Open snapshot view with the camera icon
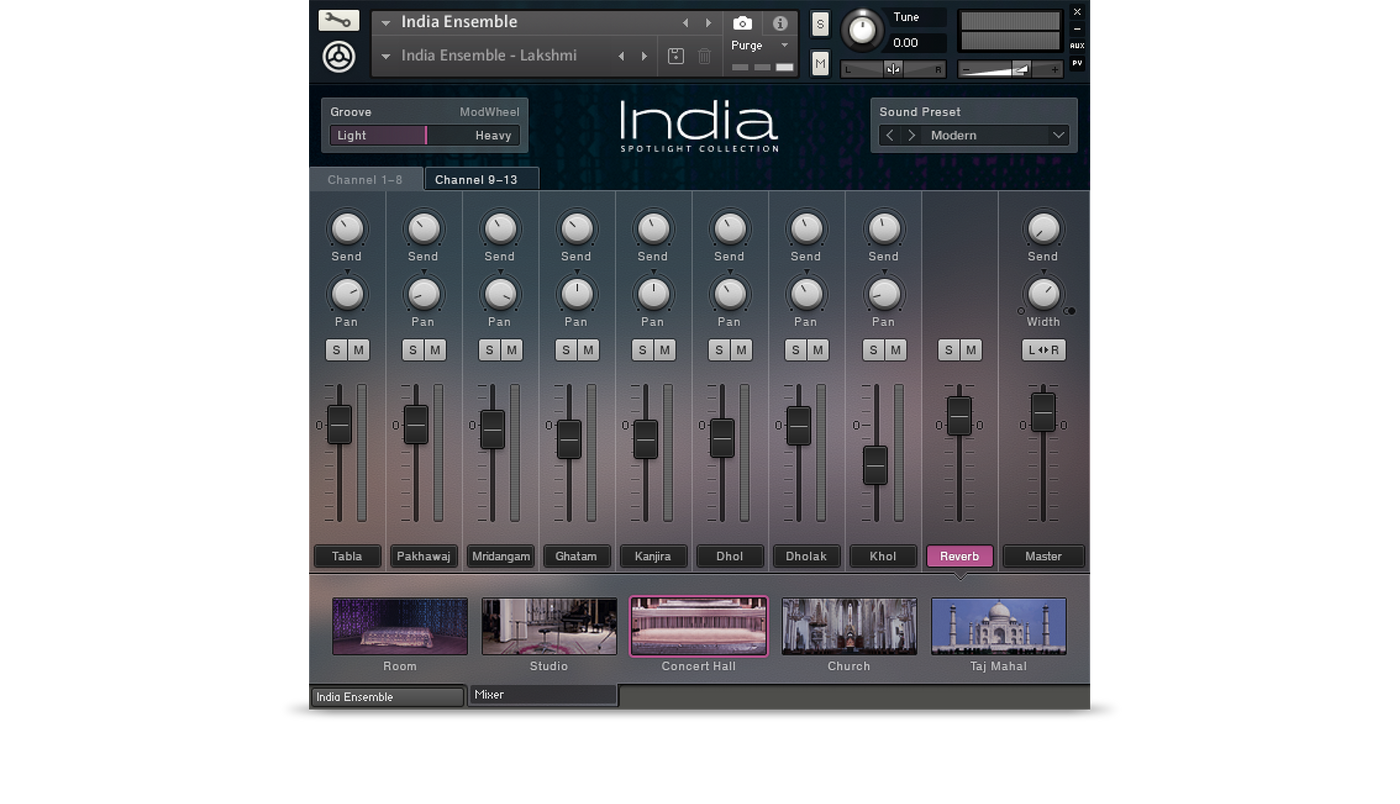 coord(742,23)
